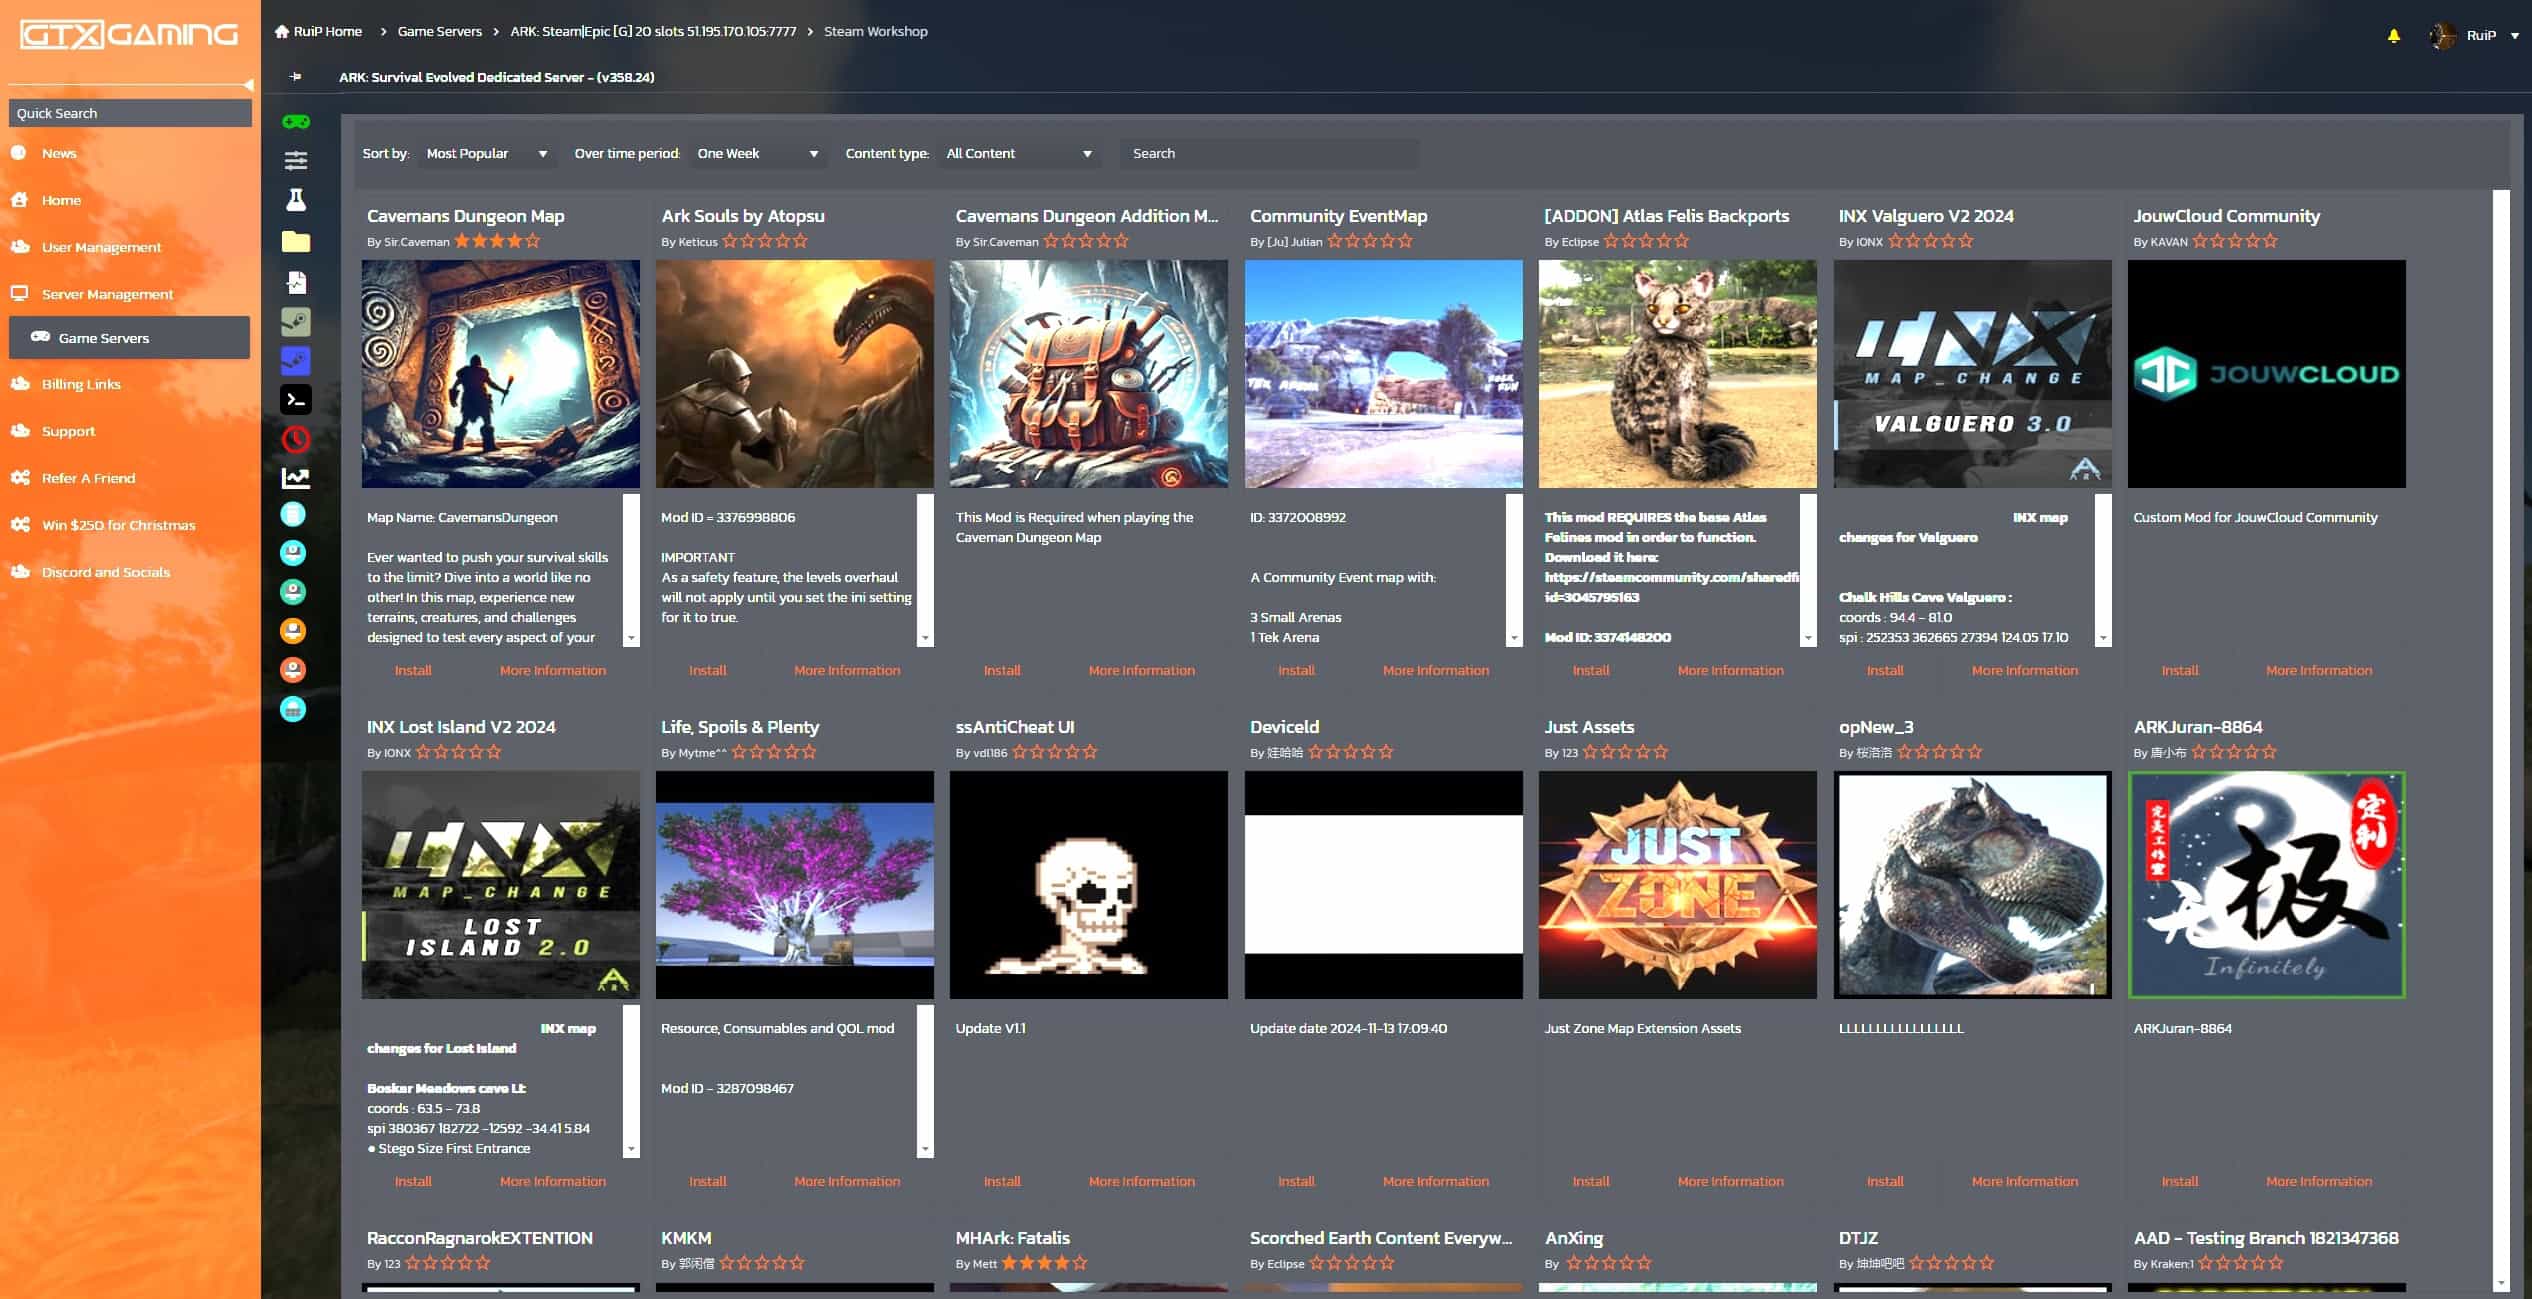Select Game Servers sidebar item
Image resolution: width=2532 pixels, height=1299 pixels.
(129, 338)
